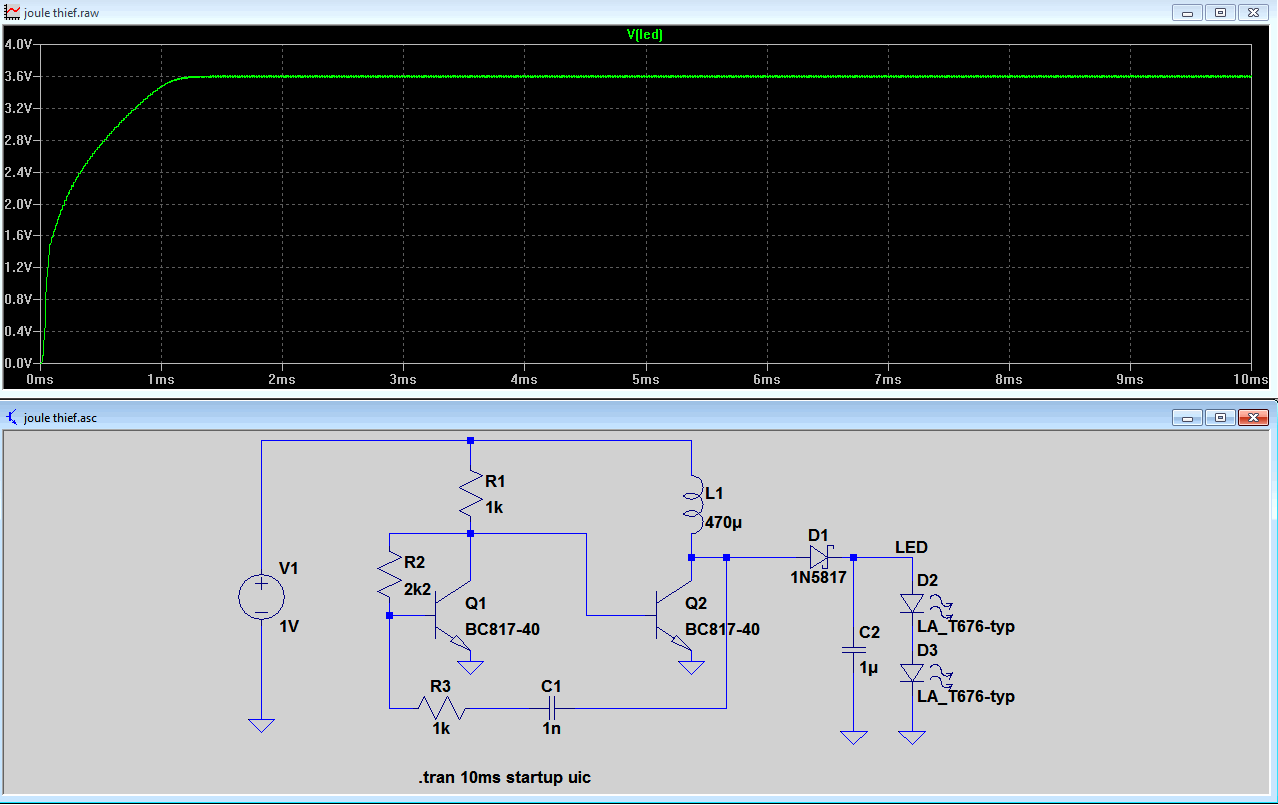Click the Q1 BC817-40 transistor symbol
The width and height of the screenshot is (1278, 805).
pyautogui.click(x=456, y=626)
